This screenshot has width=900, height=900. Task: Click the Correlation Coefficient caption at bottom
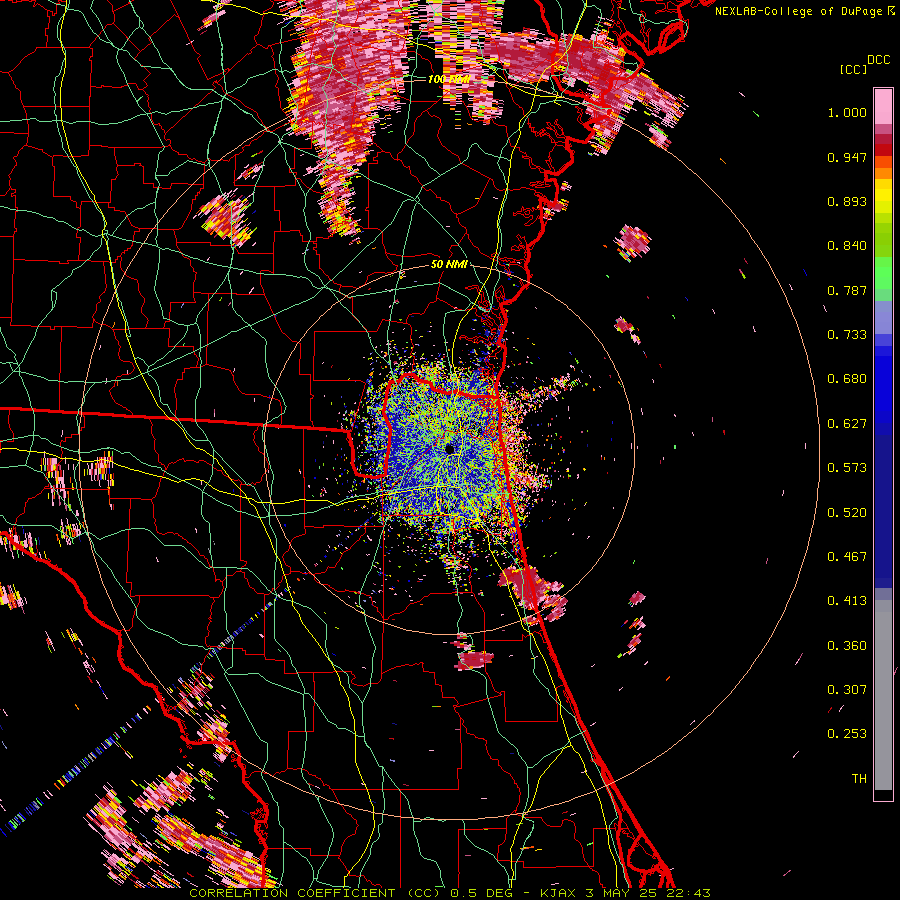coord(449,893)
